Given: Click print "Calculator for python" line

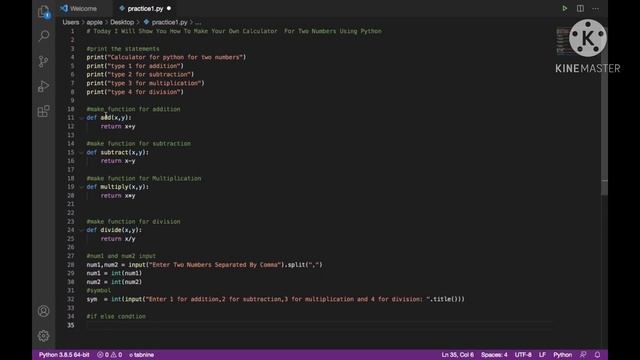Looking at the screenshot, I should click(166, 57).
